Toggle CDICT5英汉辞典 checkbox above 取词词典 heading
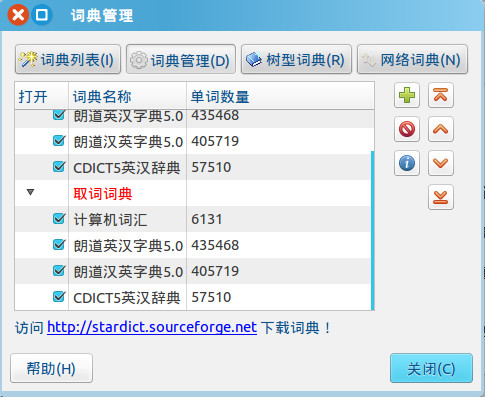 click(x=59, y=167)
